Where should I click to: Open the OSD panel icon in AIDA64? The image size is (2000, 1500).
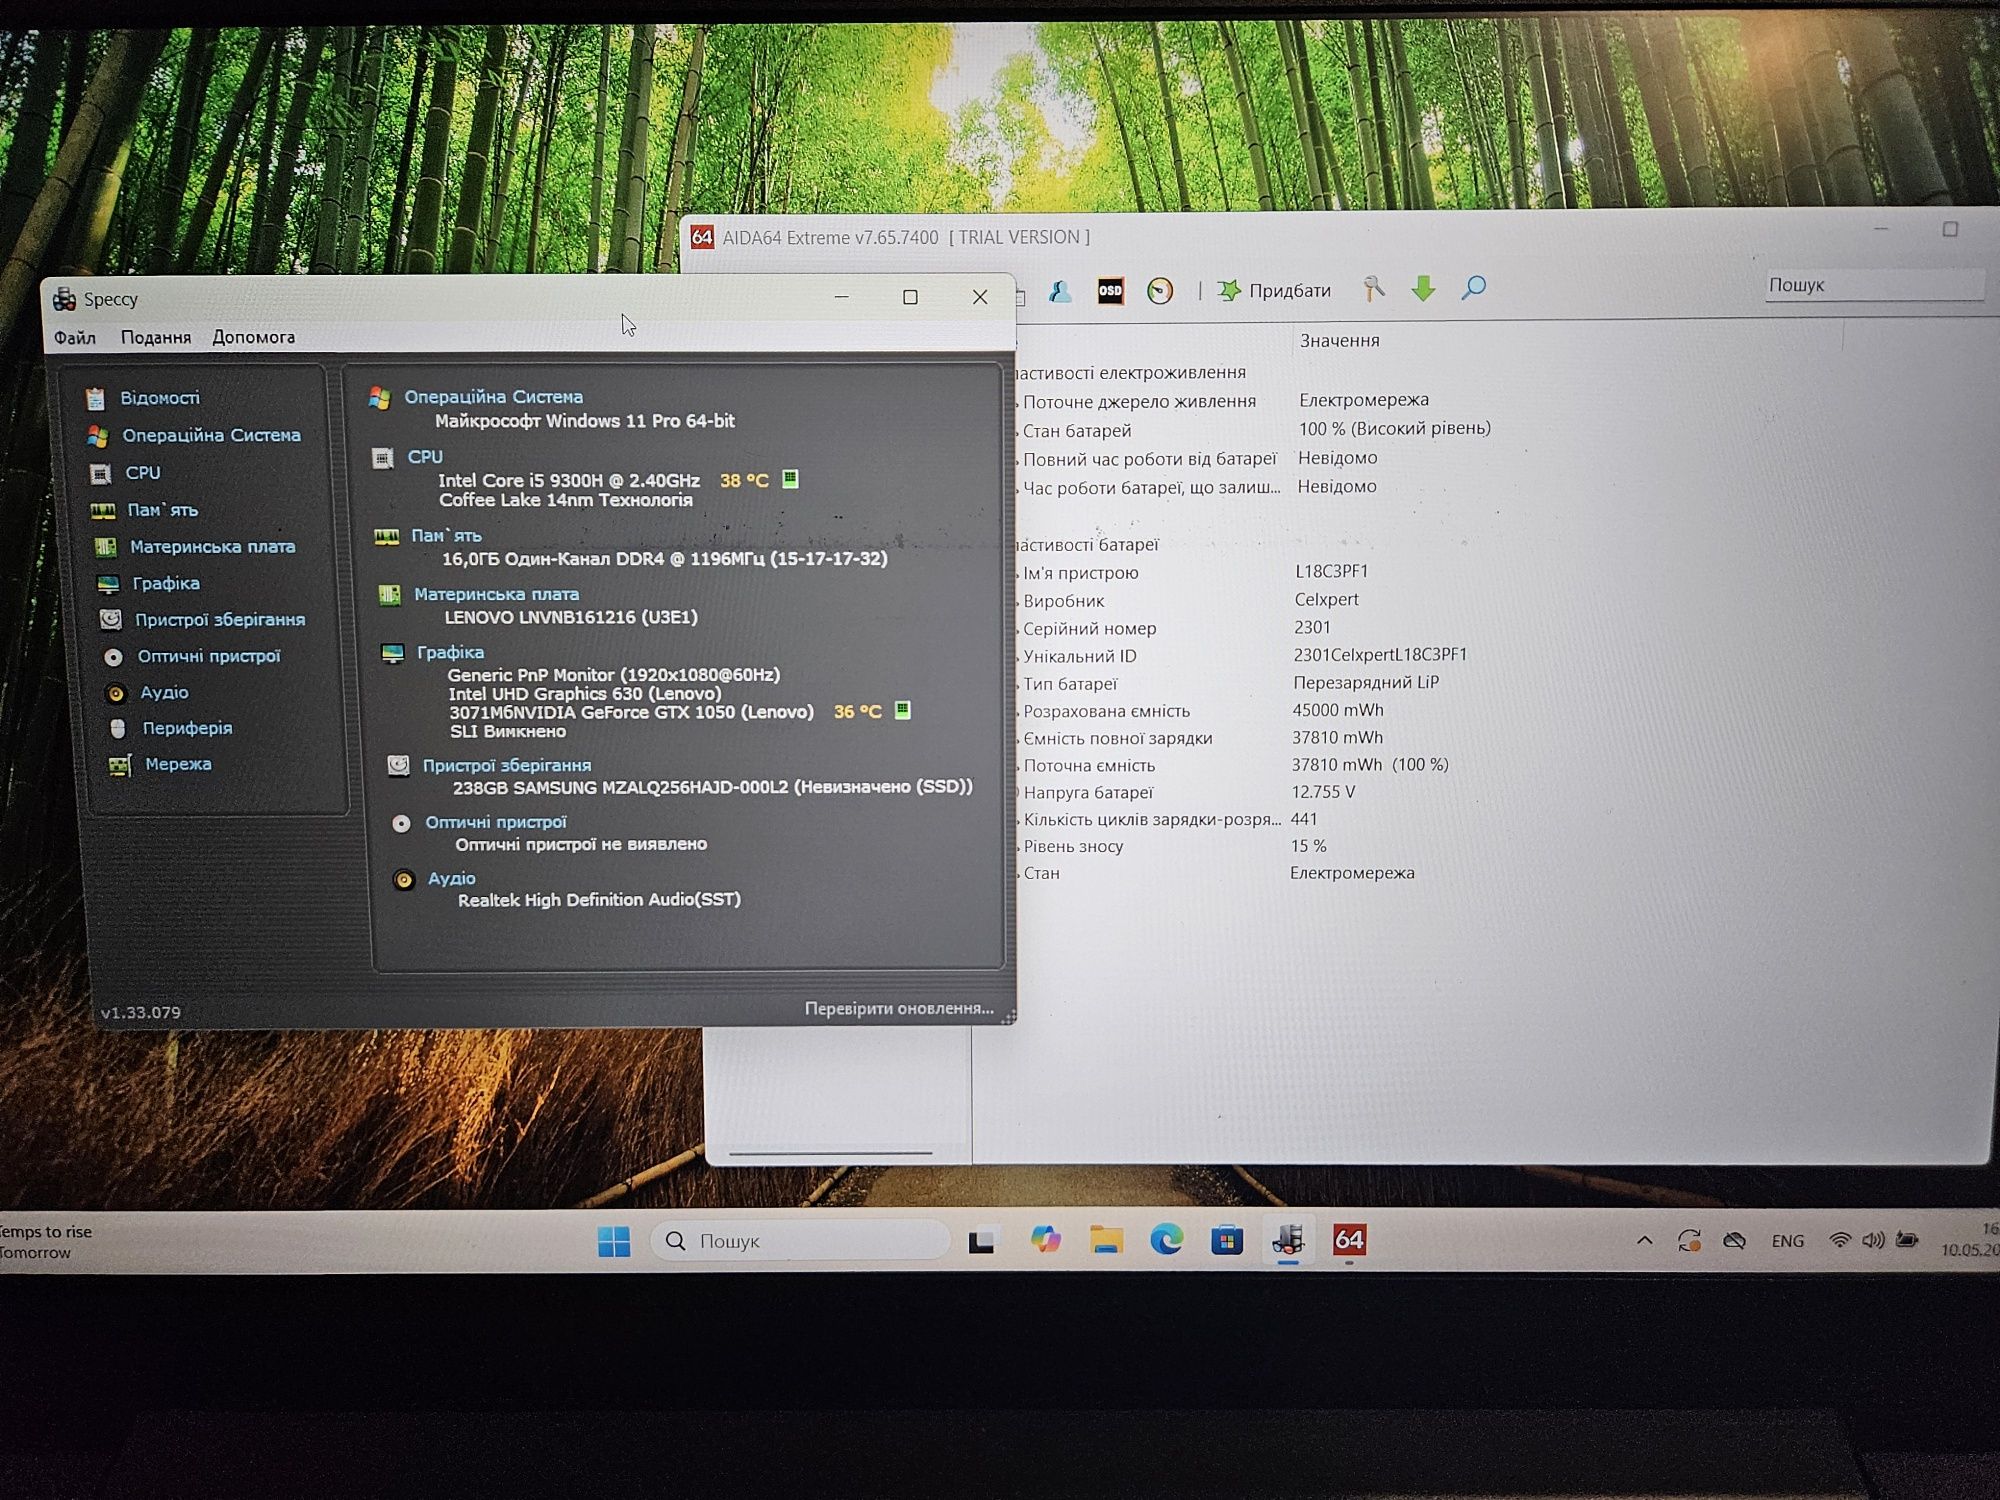1110,291
